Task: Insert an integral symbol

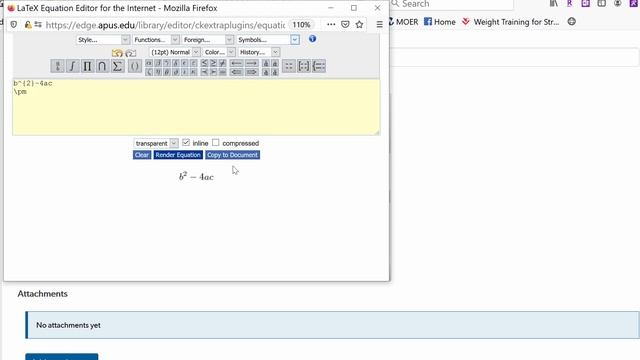Action: click(x=72, y=66)
